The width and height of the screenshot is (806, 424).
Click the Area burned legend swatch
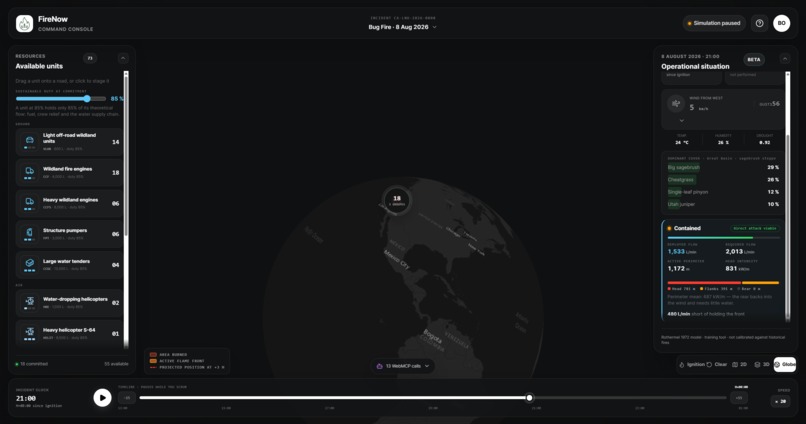click(153, 355)
